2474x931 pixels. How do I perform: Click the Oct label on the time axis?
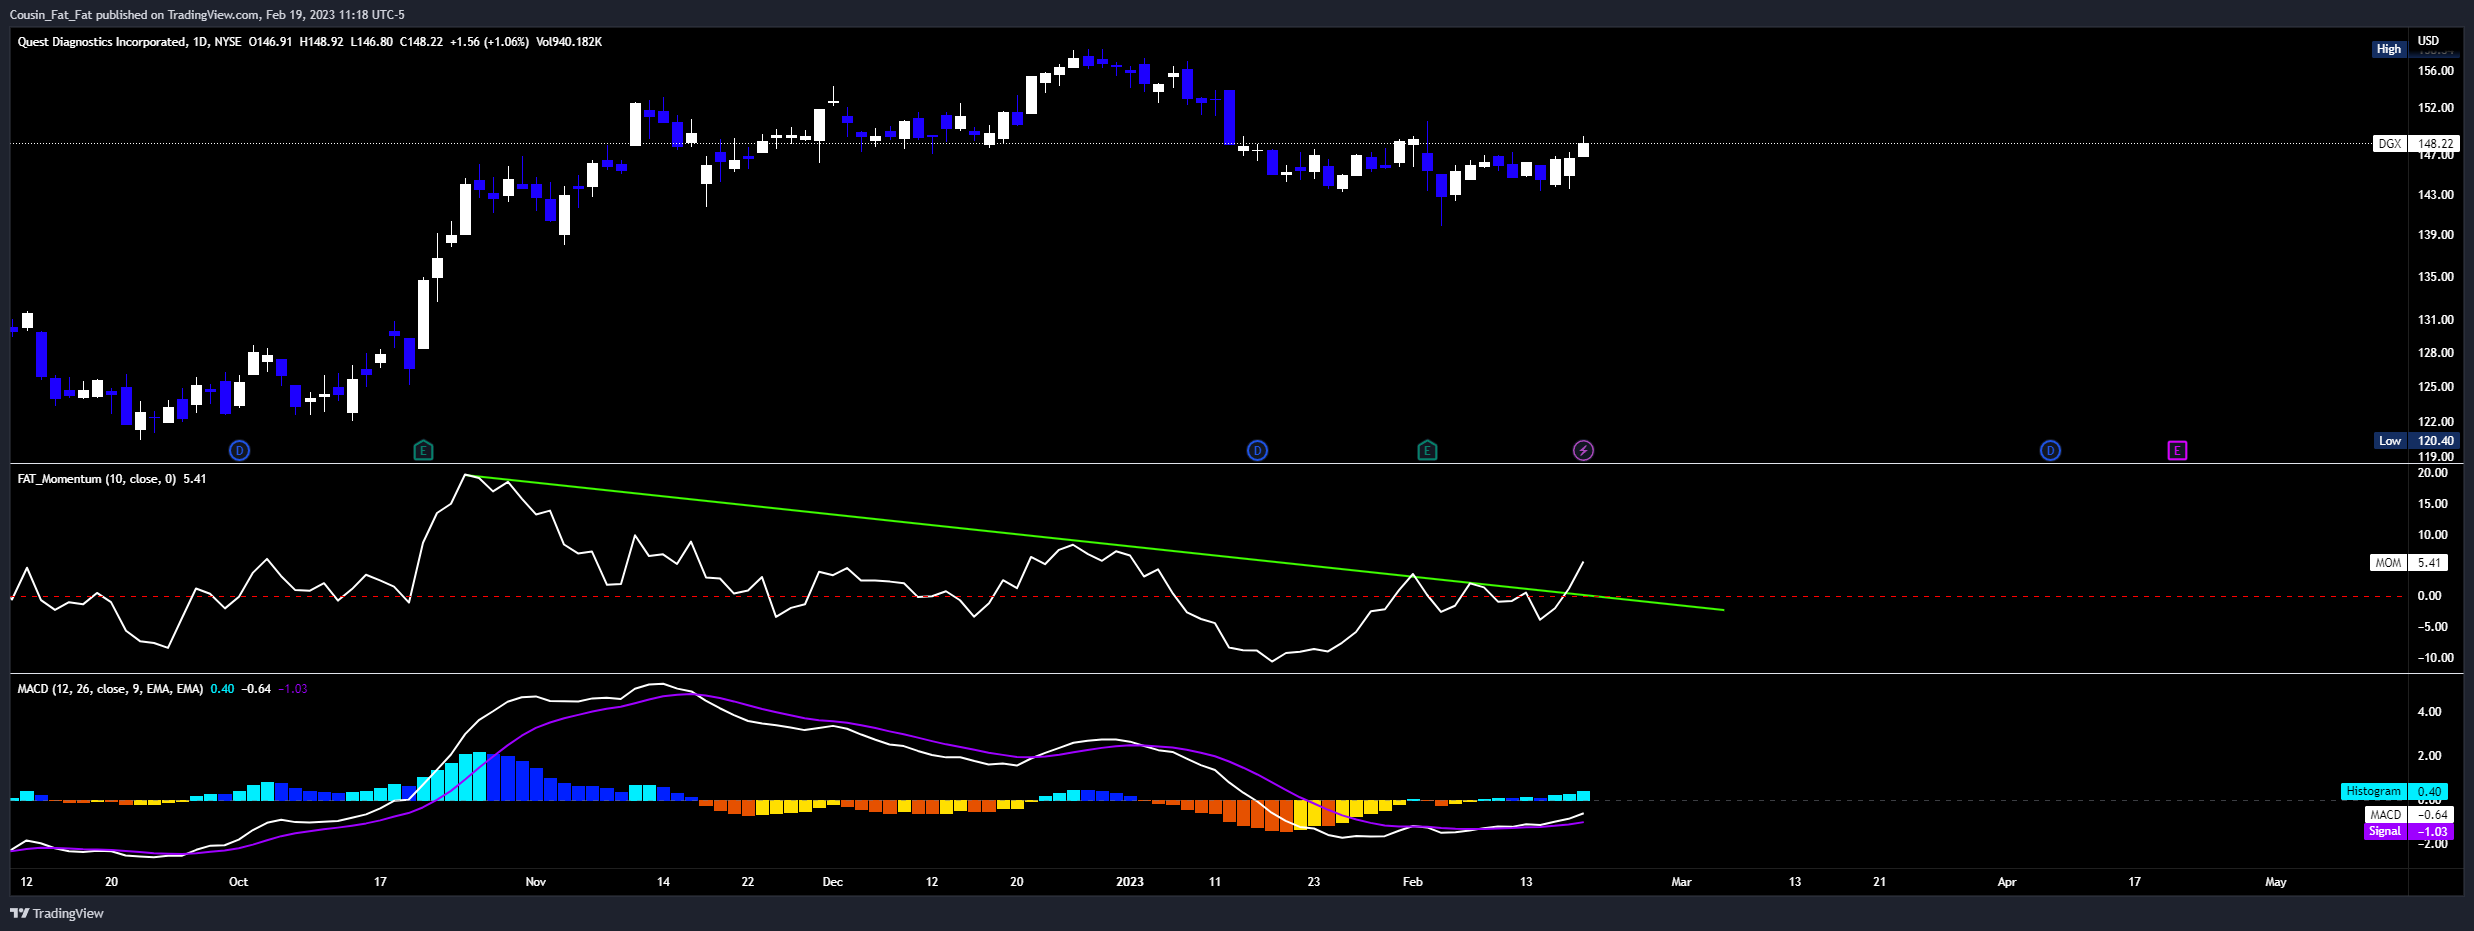(238, 882)
